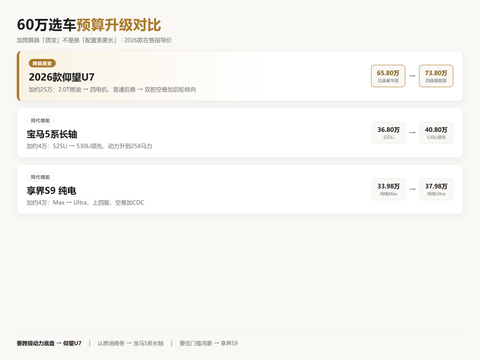
Task: Click the 73.80万 price box
Action: [x=436, y=76]
